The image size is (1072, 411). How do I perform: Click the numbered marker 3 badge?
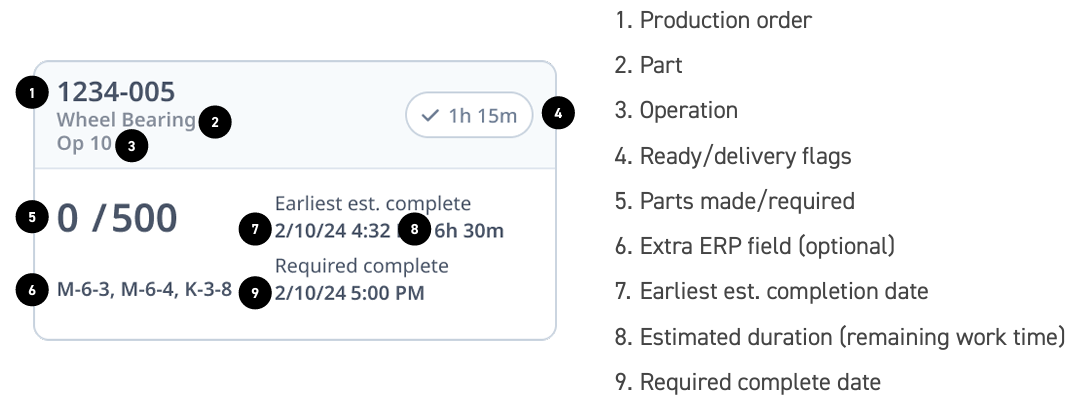point(131,146)
